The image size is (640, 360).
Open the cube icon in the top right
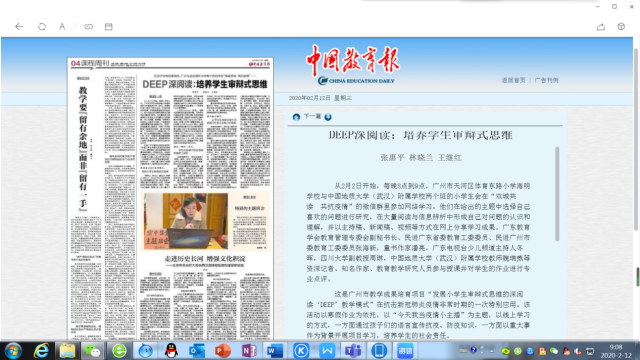click(x=621, y=27)
